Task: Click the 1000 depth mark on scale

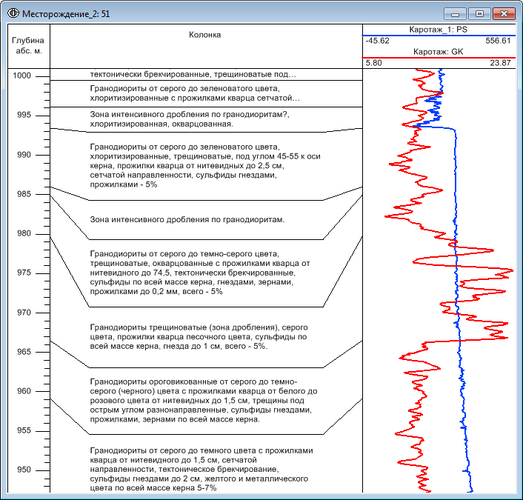Action: 22,76
